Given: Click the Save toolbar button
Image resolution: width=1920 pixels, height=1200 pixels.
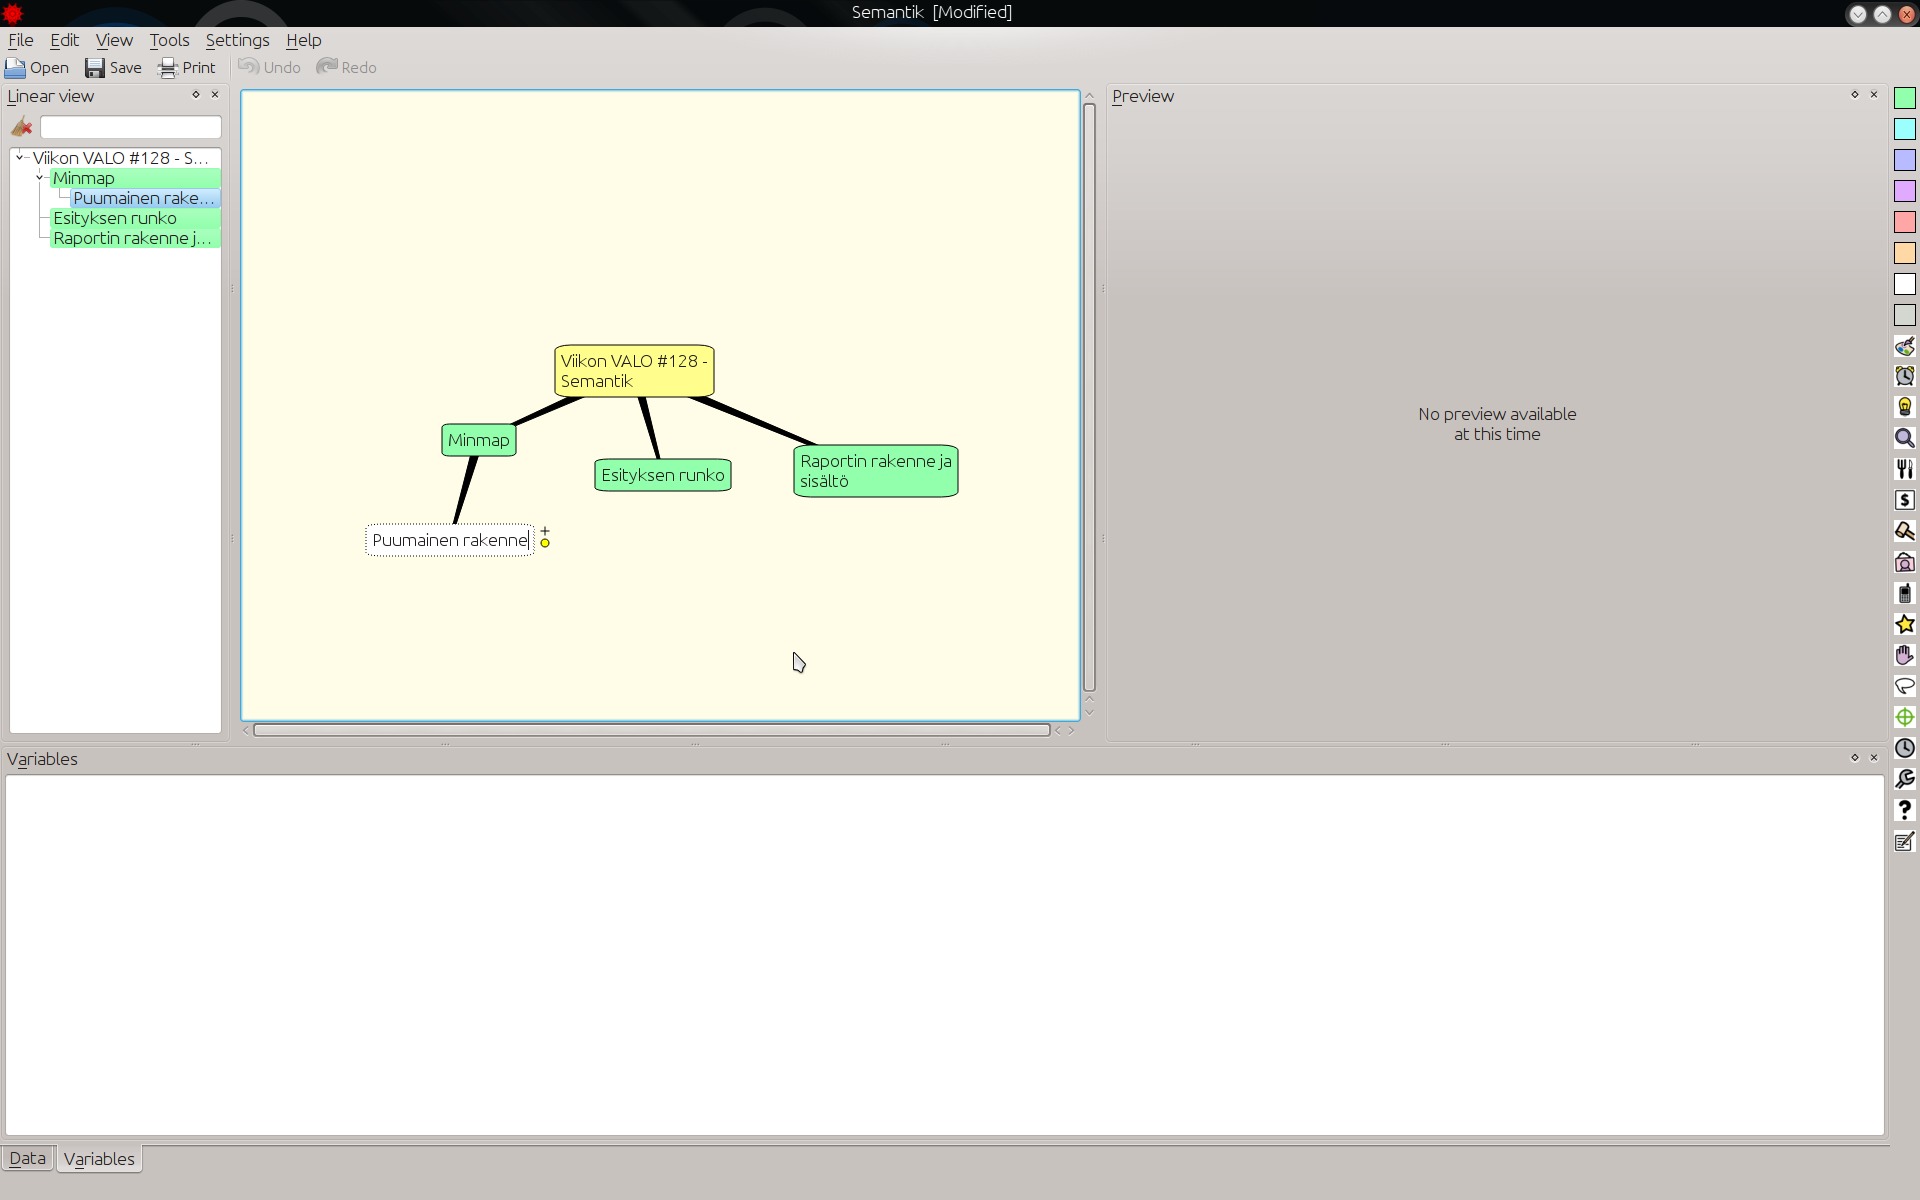Looking at the screenshot, I should pyautogui.click(x=114, y=67).
